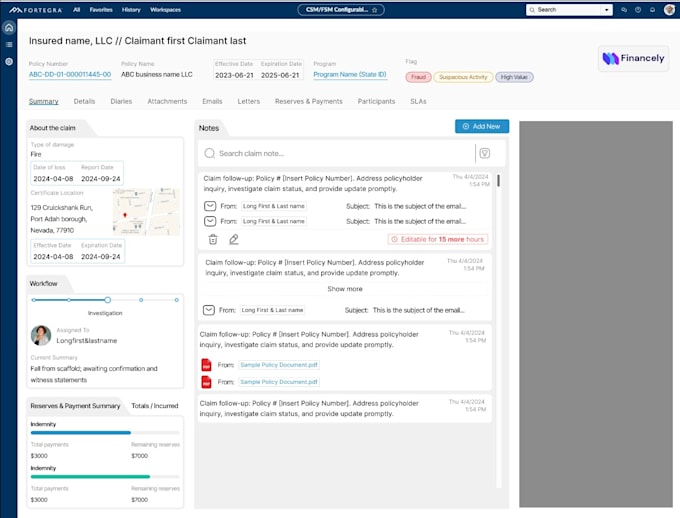Click the Add New note button
The image size is (680, 518).
(x=482, y=126)
